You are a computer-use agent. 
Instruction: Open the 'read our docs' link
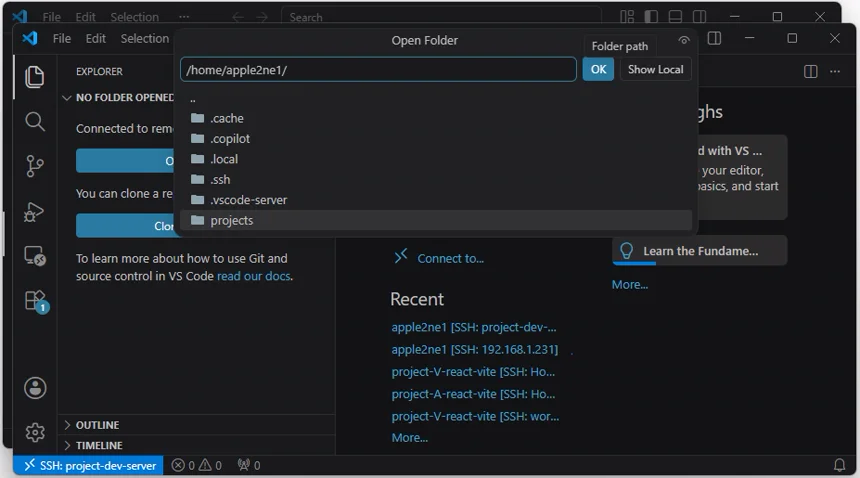click(253, 276)
